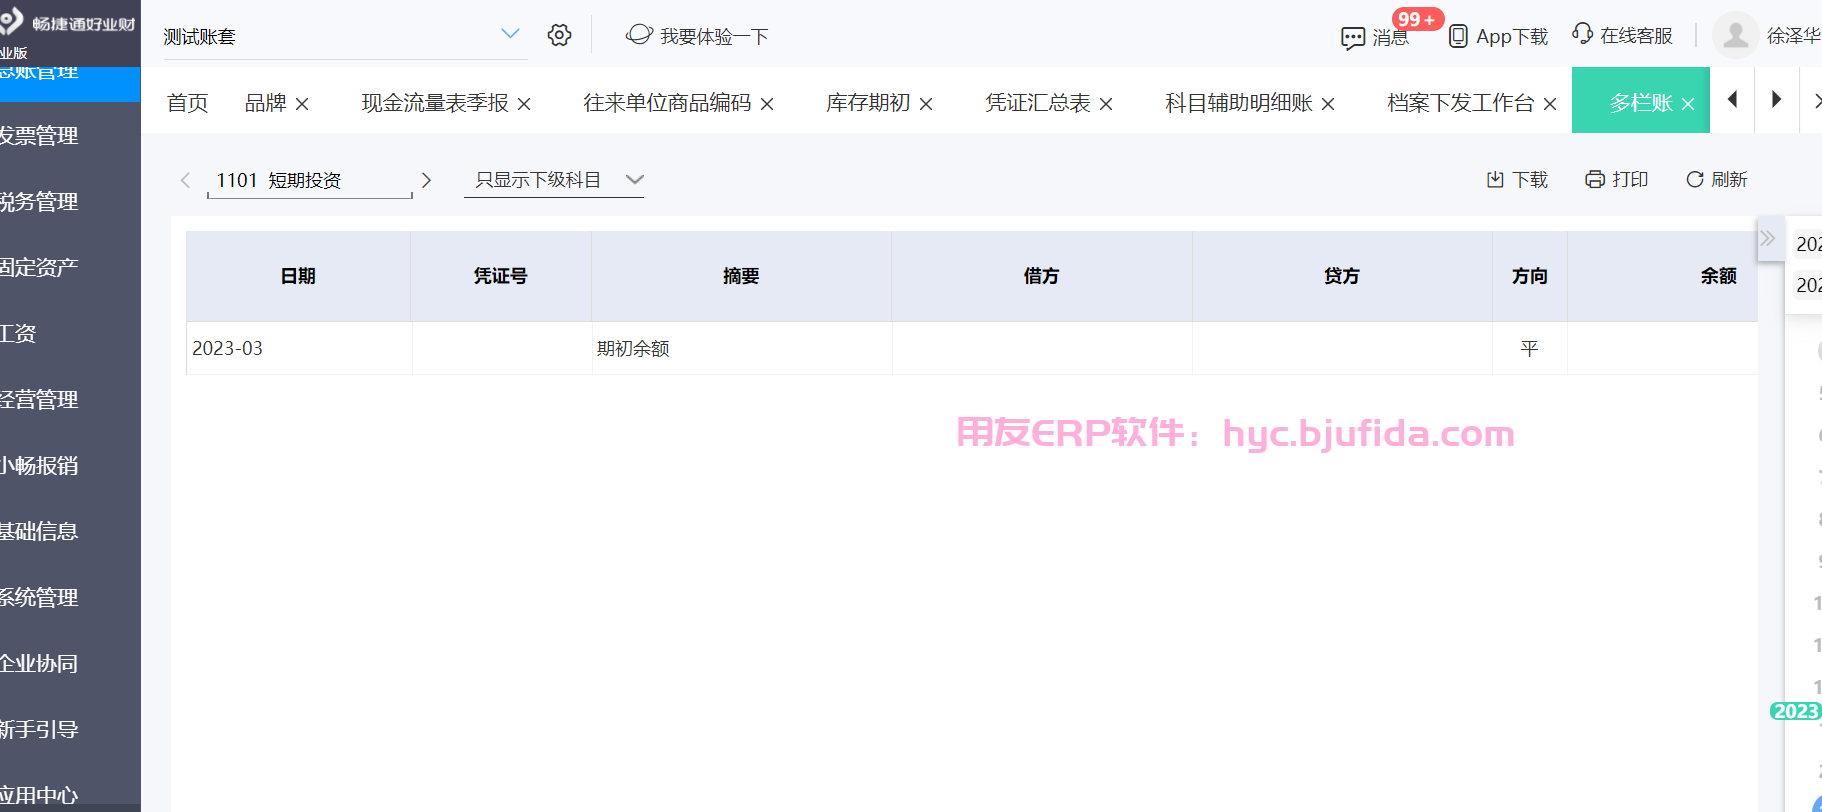The height and width of the screenshot is (812, 1822).
Task: Click the 1101 短期投资 account field
Action: 310,180
